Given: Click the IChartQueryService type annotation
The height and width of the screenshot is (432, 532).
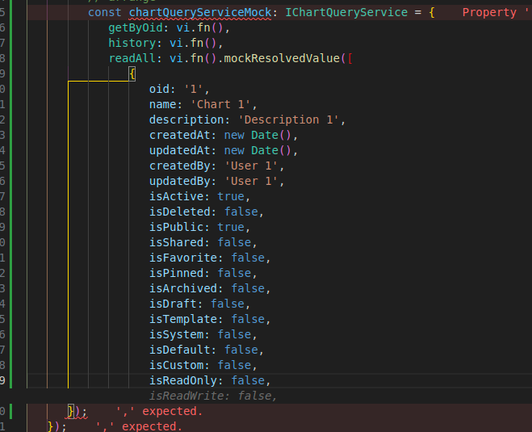Looking at the screenshot, I should (x=346, y=12).
